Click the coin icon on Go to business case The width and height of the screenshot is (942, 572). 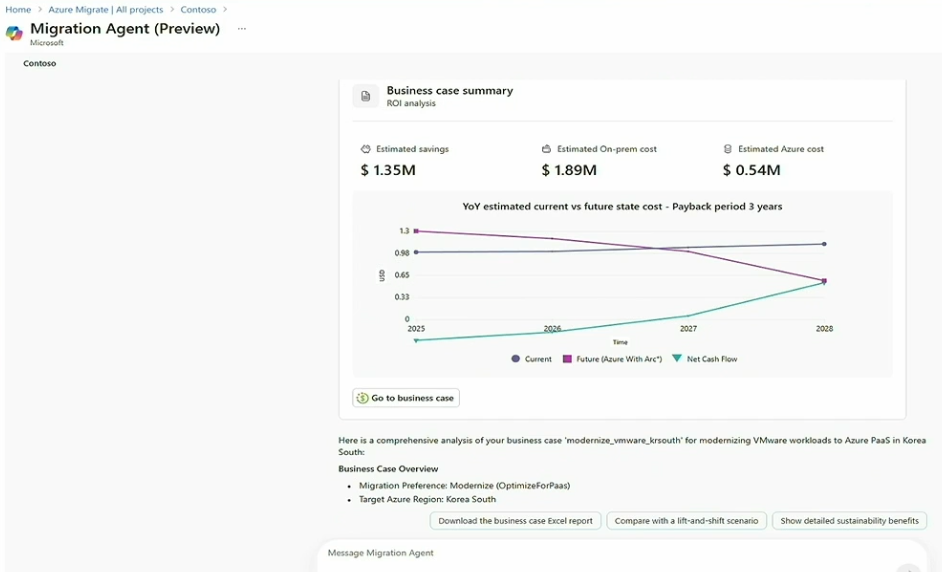click(362, 398)
